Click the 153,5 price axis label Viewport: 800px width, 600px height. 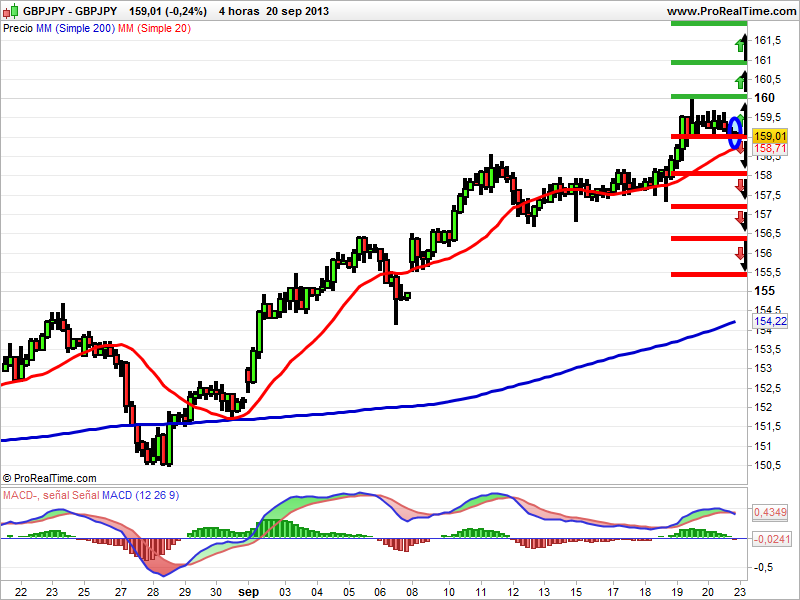(x=767, y=349)
